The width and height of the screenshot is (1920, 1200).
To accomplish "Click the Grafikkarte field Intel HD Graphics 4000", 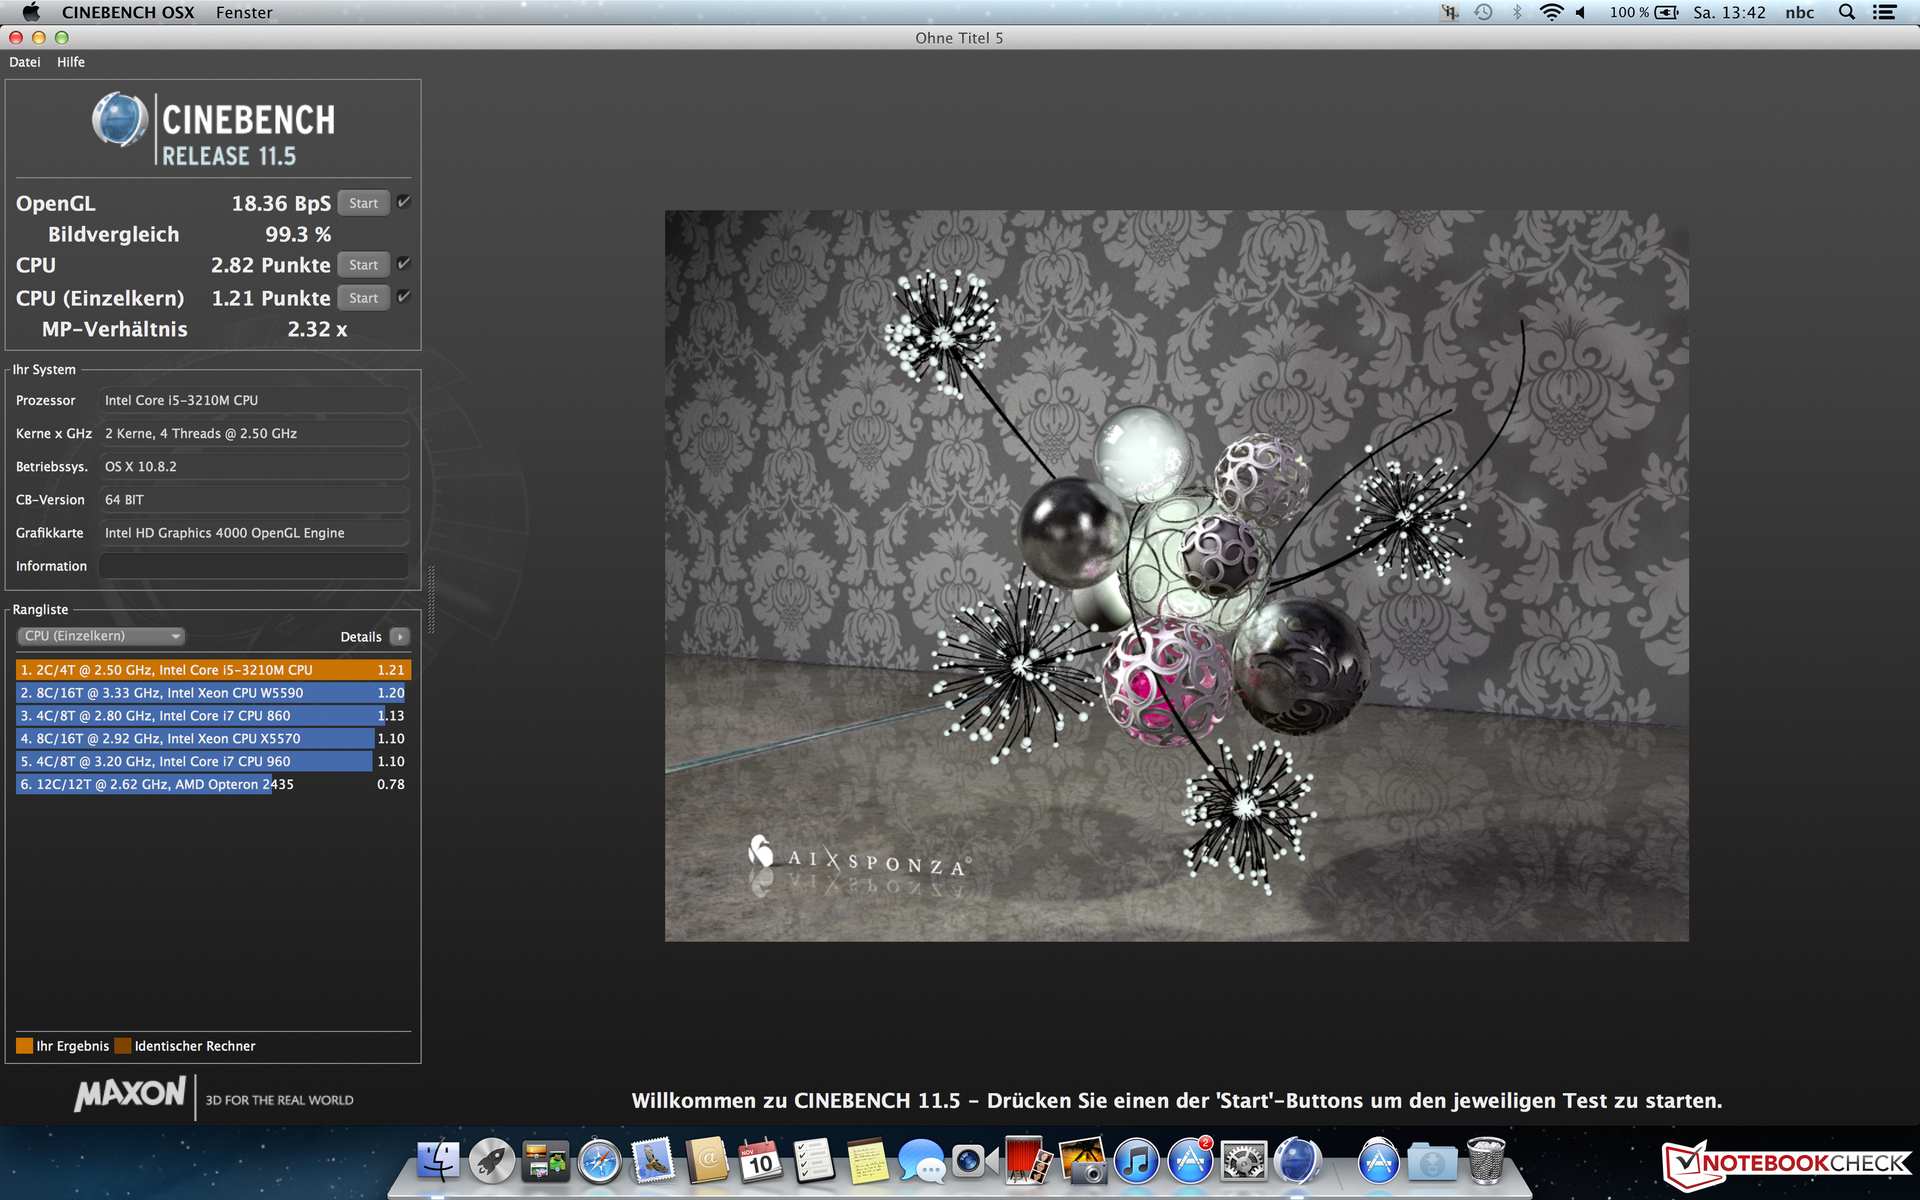I will pos(254,533).
